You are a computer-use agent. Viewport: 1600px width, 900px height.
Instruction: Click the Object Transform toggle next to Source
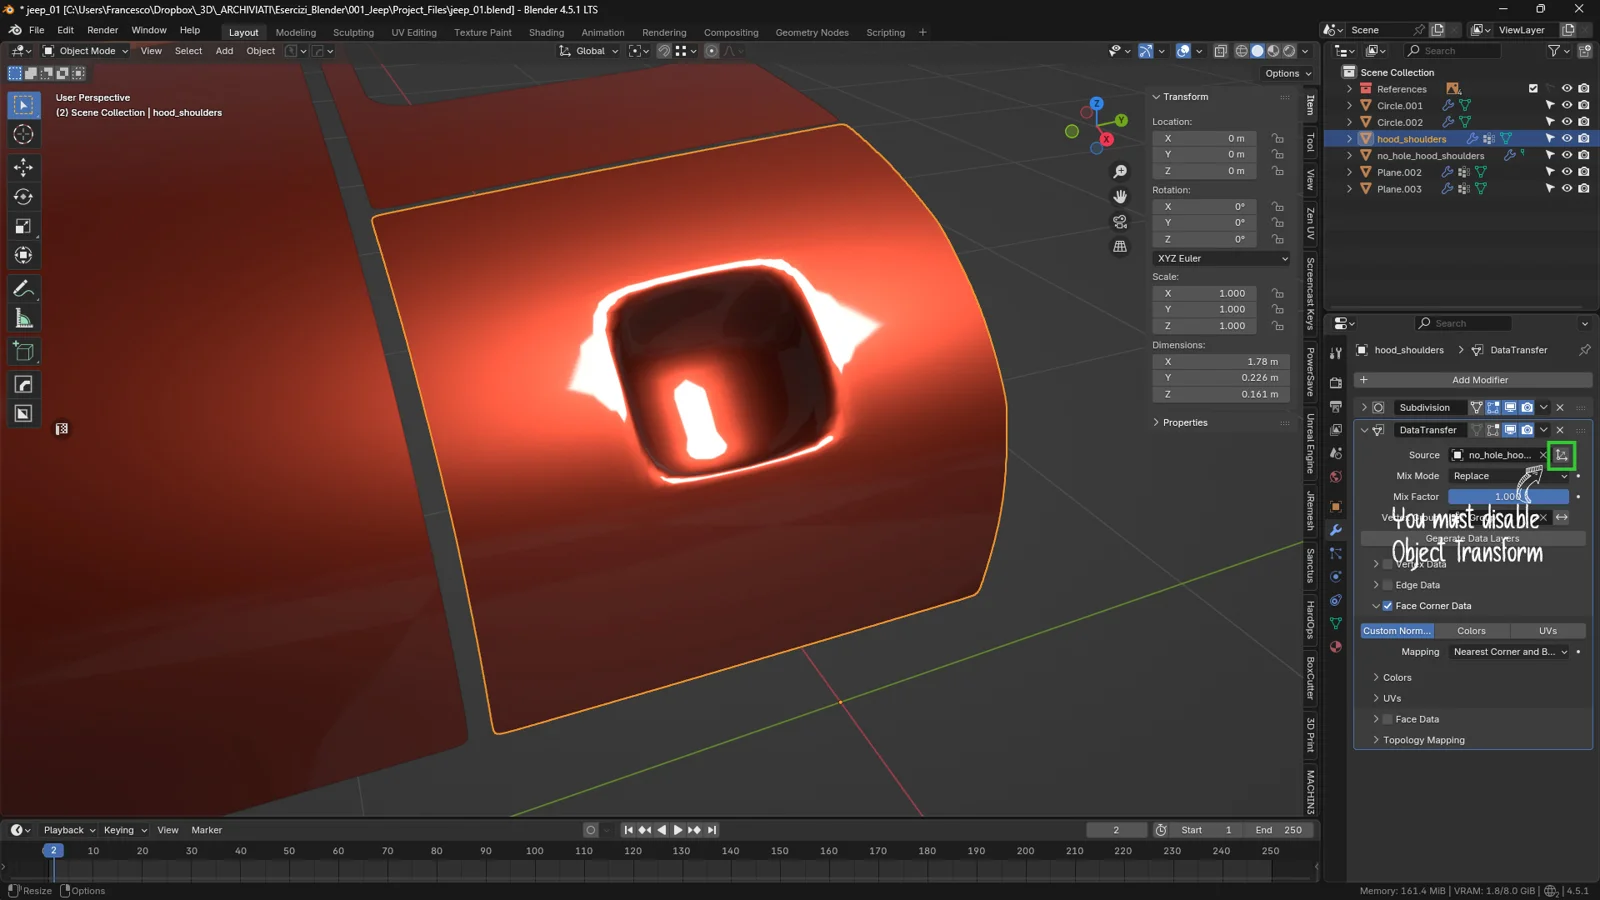coord(1561,455)
